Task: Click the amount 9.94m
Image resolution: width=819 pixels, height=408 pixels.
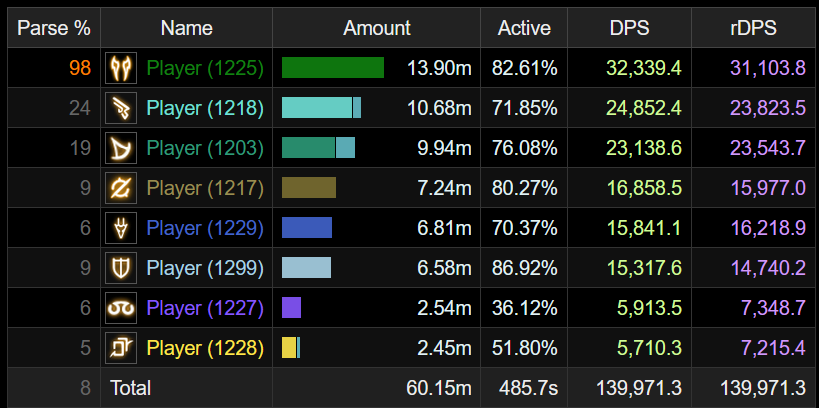Action: [x=444, y=148]
